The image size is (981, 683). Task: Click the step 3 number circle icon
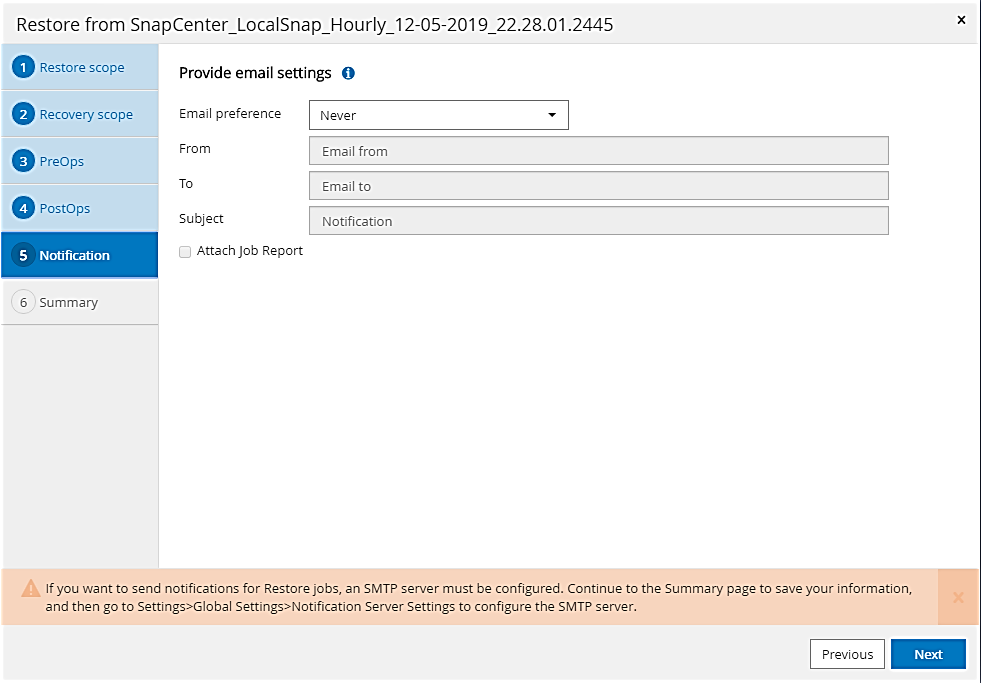(x=23, y=161)
